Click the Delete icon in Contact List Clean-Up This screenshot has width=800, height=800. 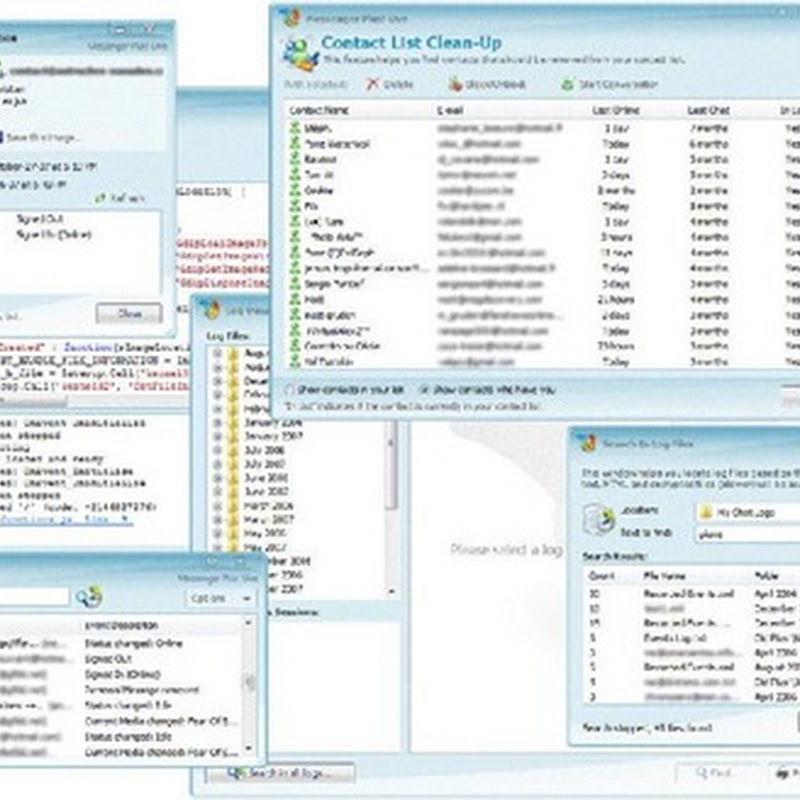[x=372, y=85]
